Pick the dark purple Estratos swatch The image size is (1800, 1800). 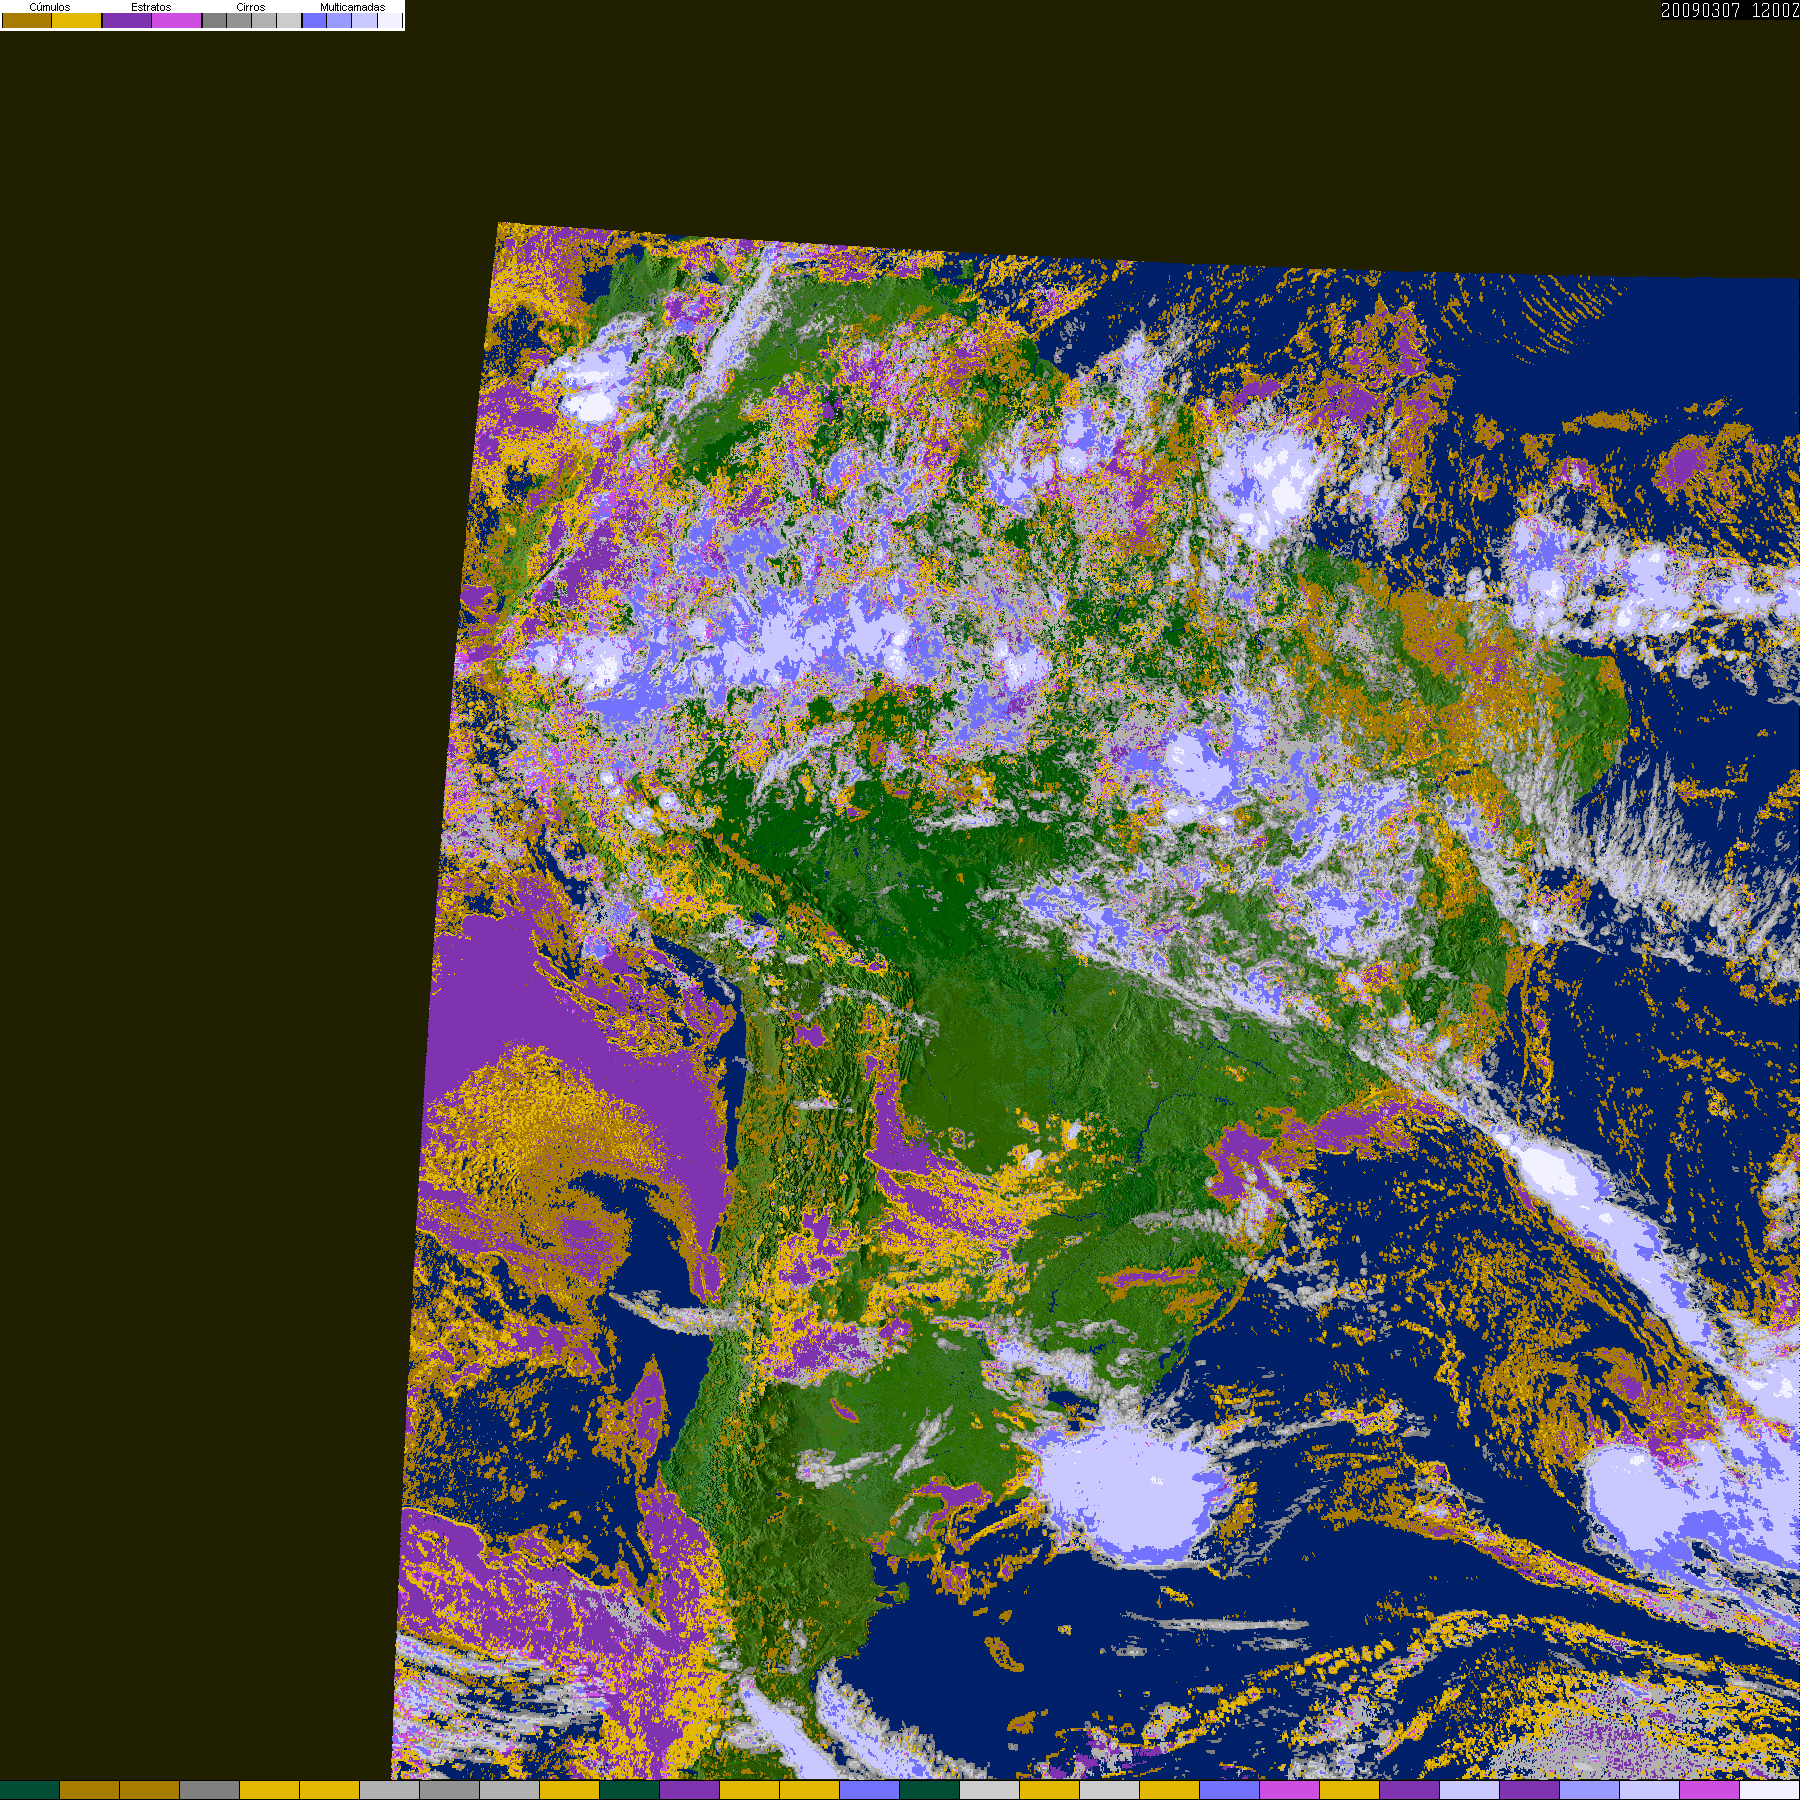127,20
